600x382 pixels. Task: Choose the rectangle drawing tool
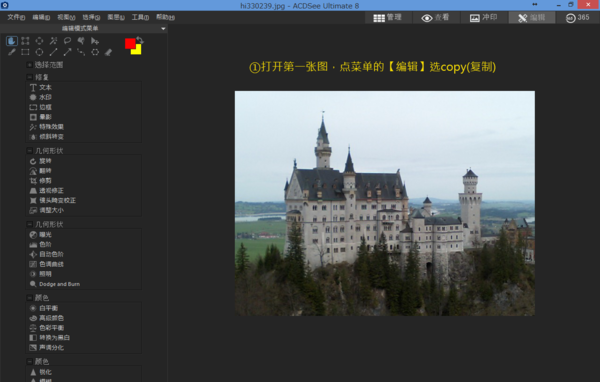coord(25,52)
